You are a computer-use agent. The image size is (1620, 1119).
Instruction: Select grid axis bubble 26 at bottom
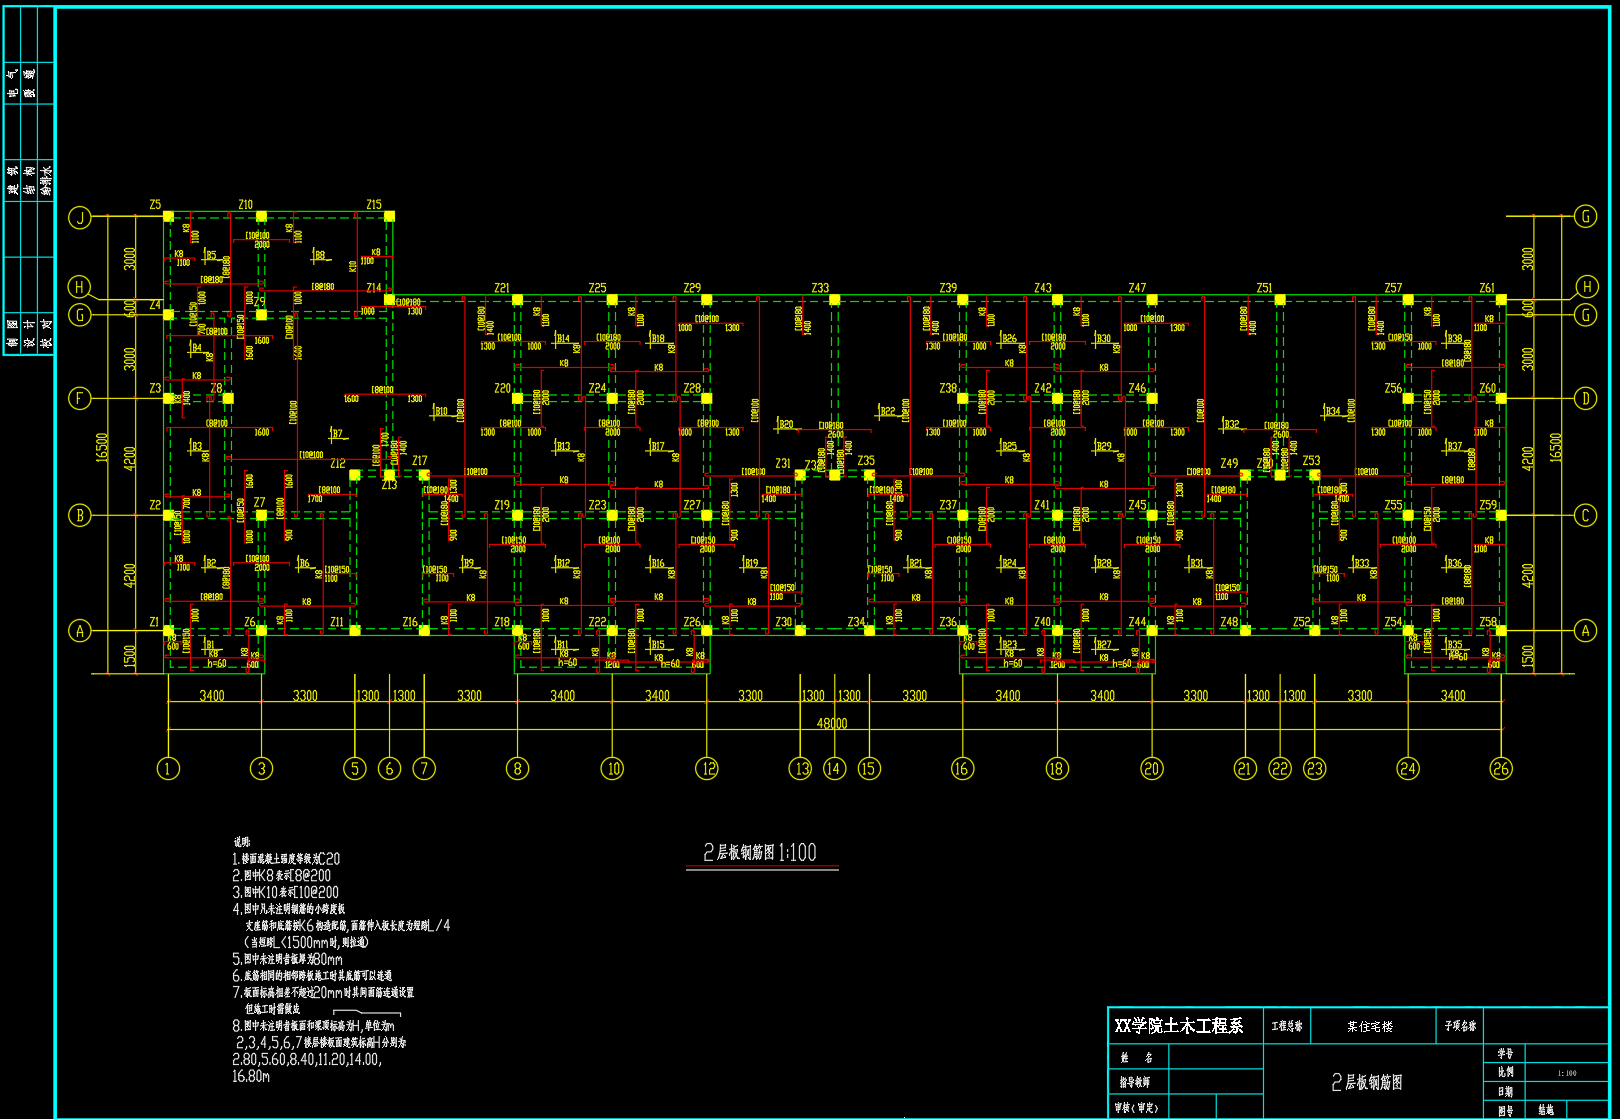pos(1501,768)
